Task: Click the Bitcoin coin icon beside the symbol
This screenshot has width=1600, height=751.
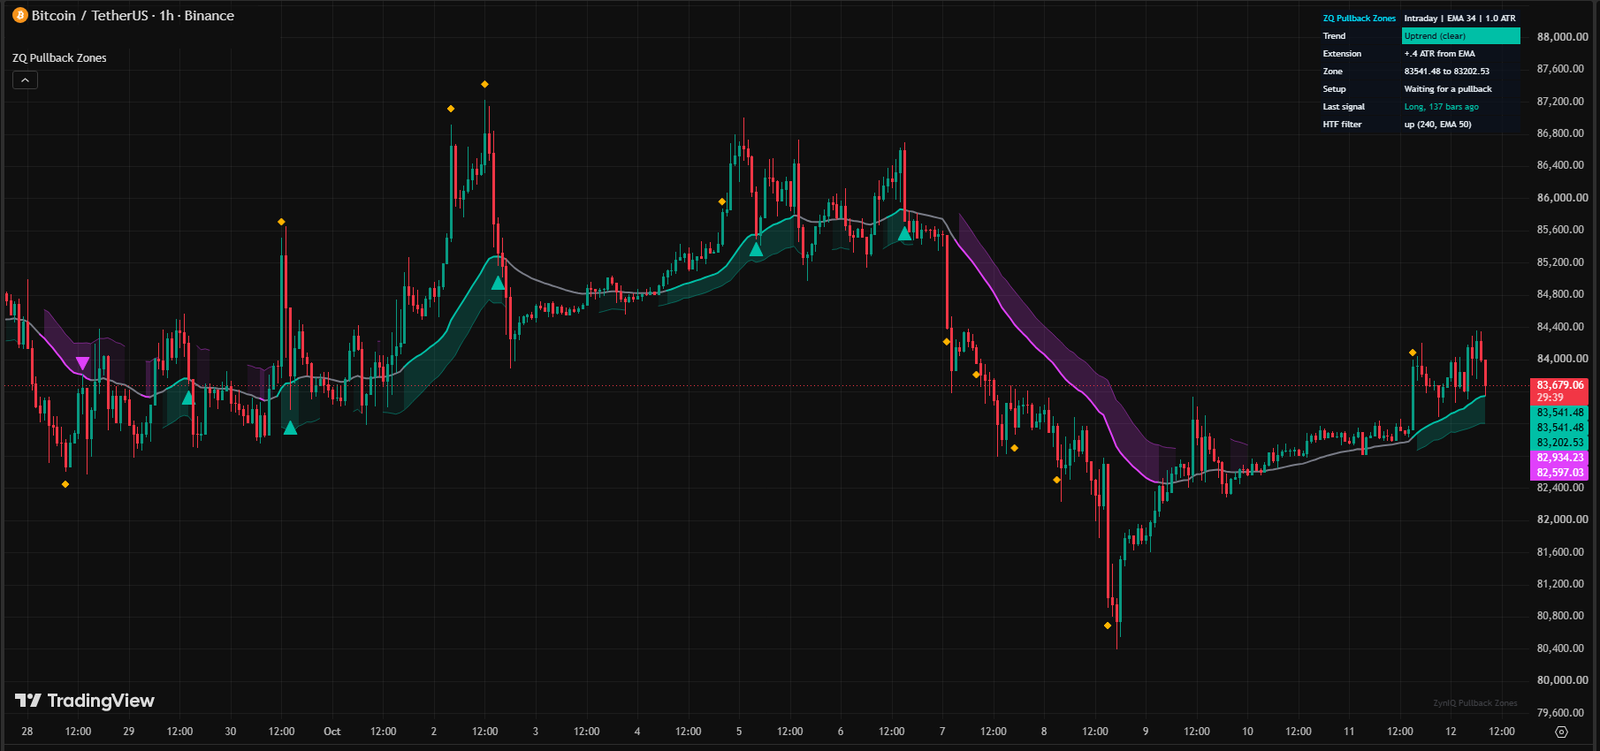Action: pos(19,16)
